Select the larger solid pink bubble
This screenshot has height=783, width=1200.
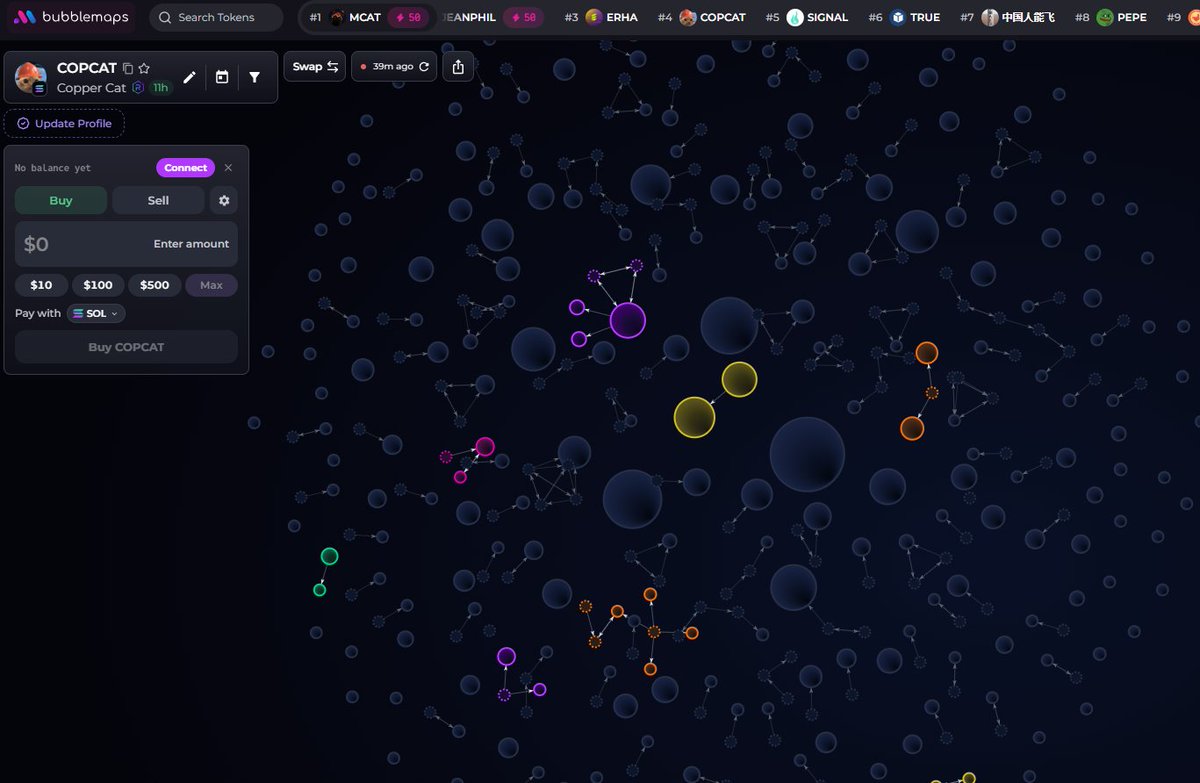tap(485, 447)
